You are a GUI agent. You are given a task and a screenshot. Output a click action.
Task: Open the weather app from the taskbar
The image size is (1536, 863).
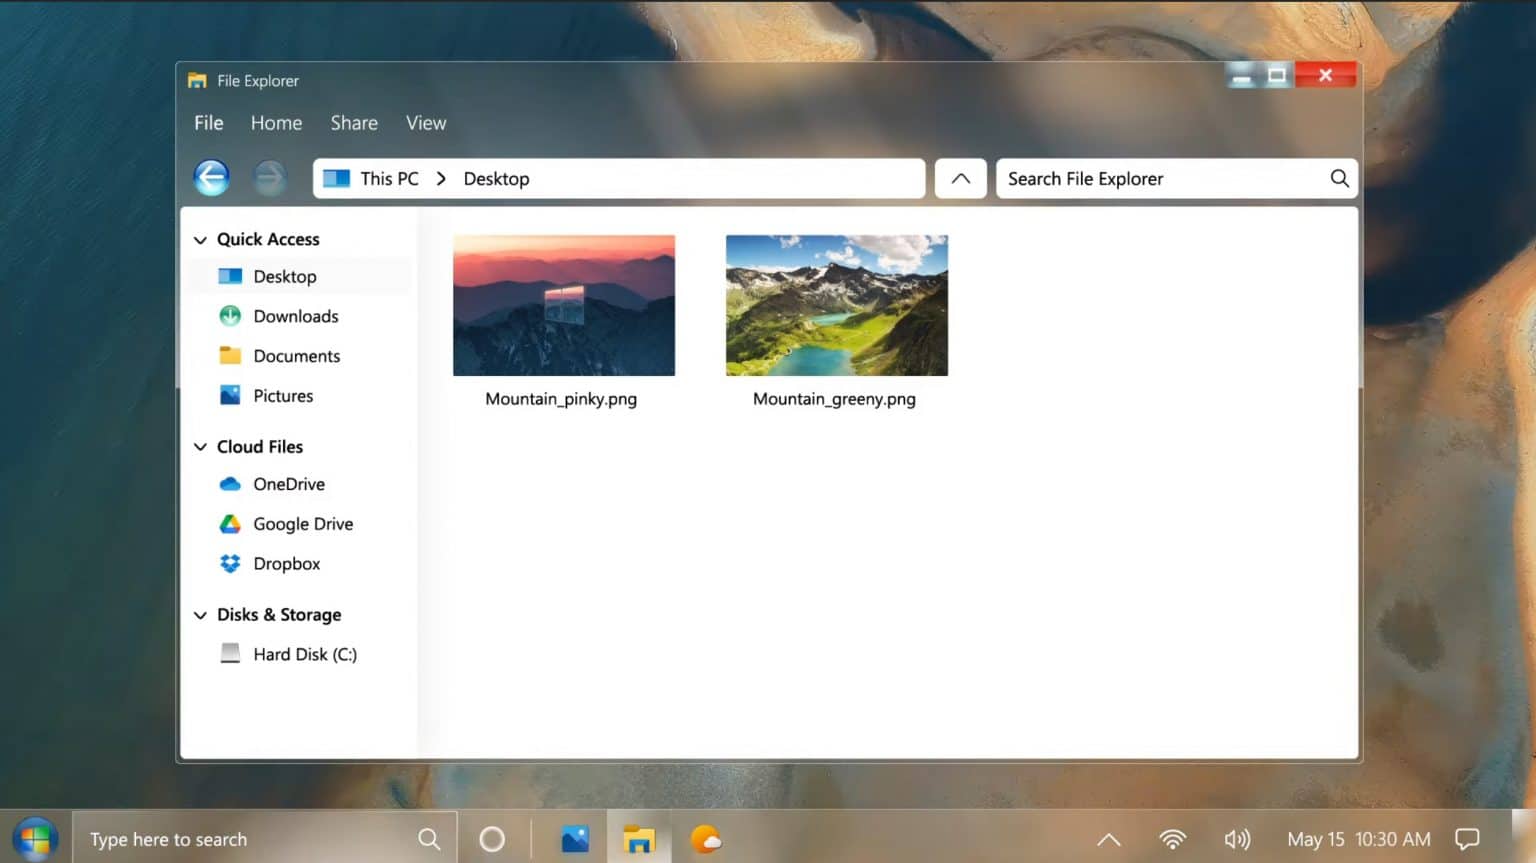[x=706, y=838]
